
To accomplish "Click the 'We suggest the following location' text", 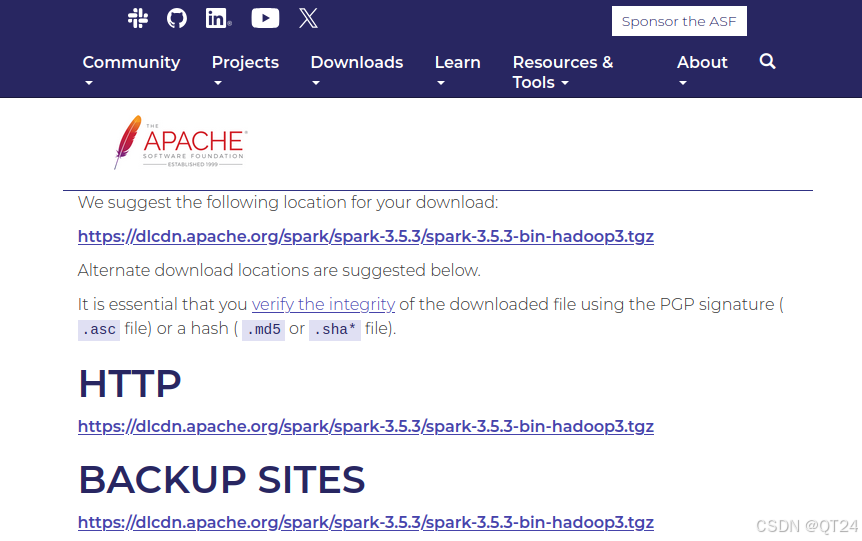I will click(288, 202).
